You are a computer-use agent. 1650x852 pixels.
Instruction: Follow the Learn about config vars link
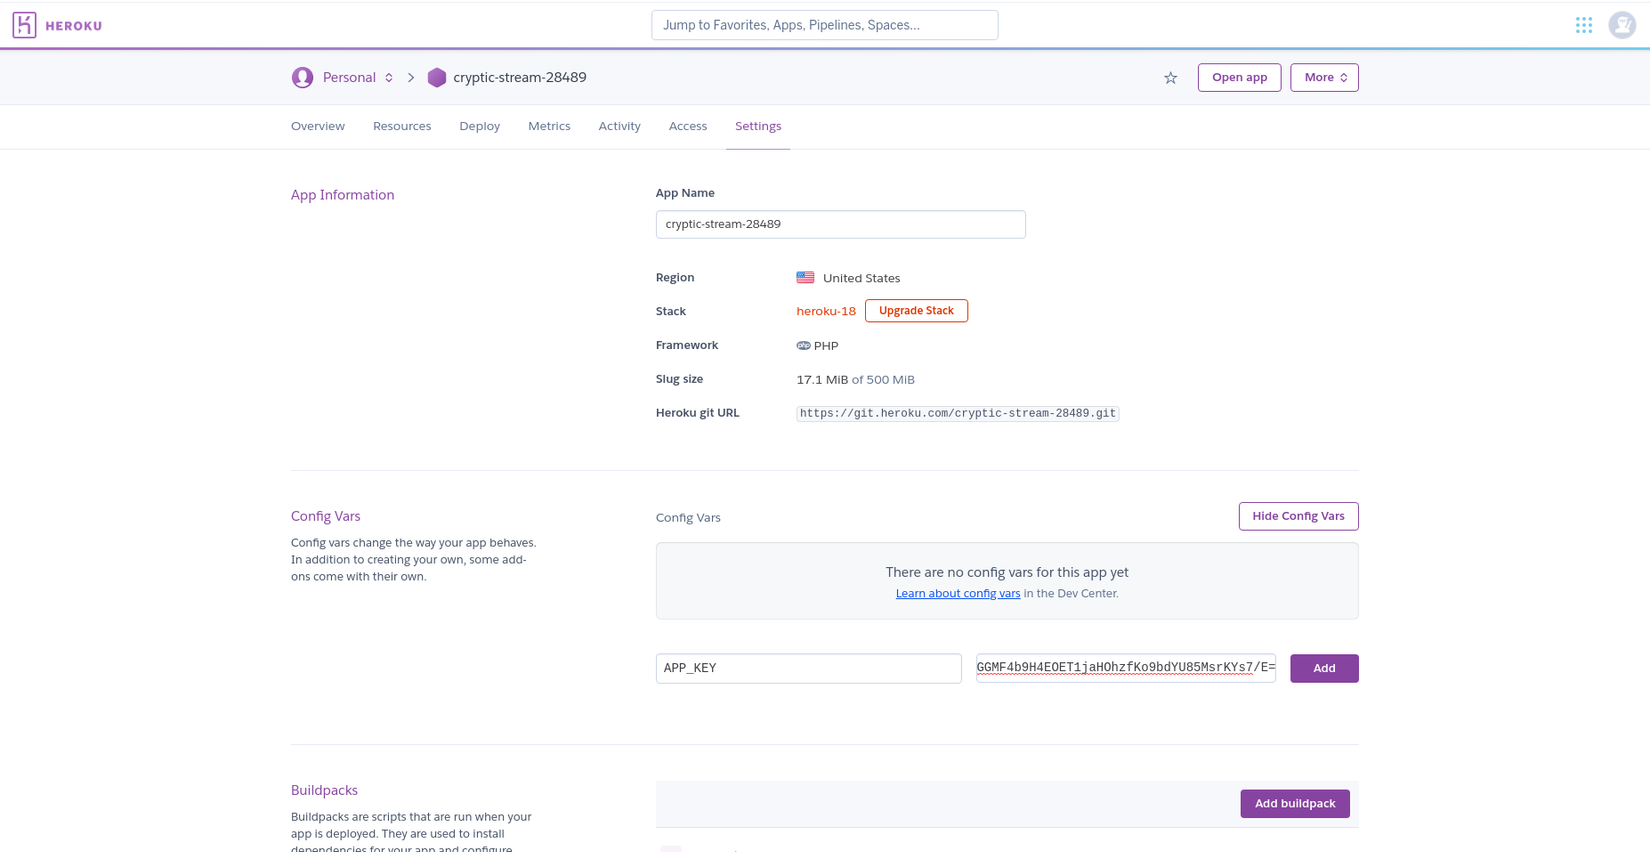(x=958, y=594)
